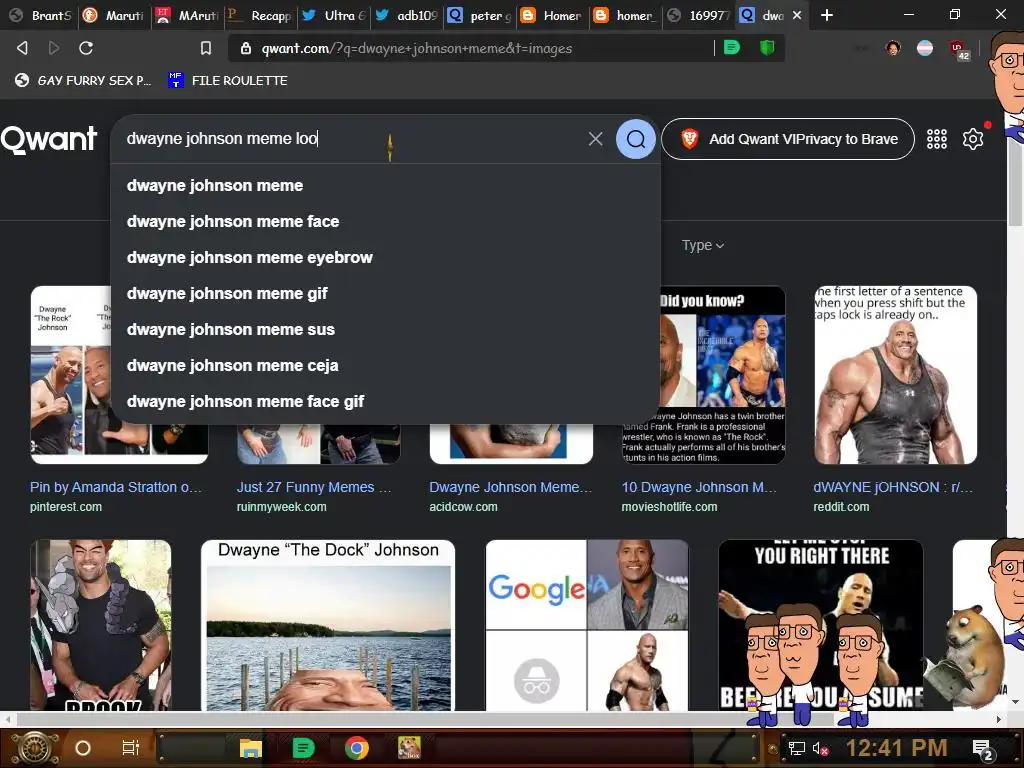Click the network tray icon

[797, 748]
